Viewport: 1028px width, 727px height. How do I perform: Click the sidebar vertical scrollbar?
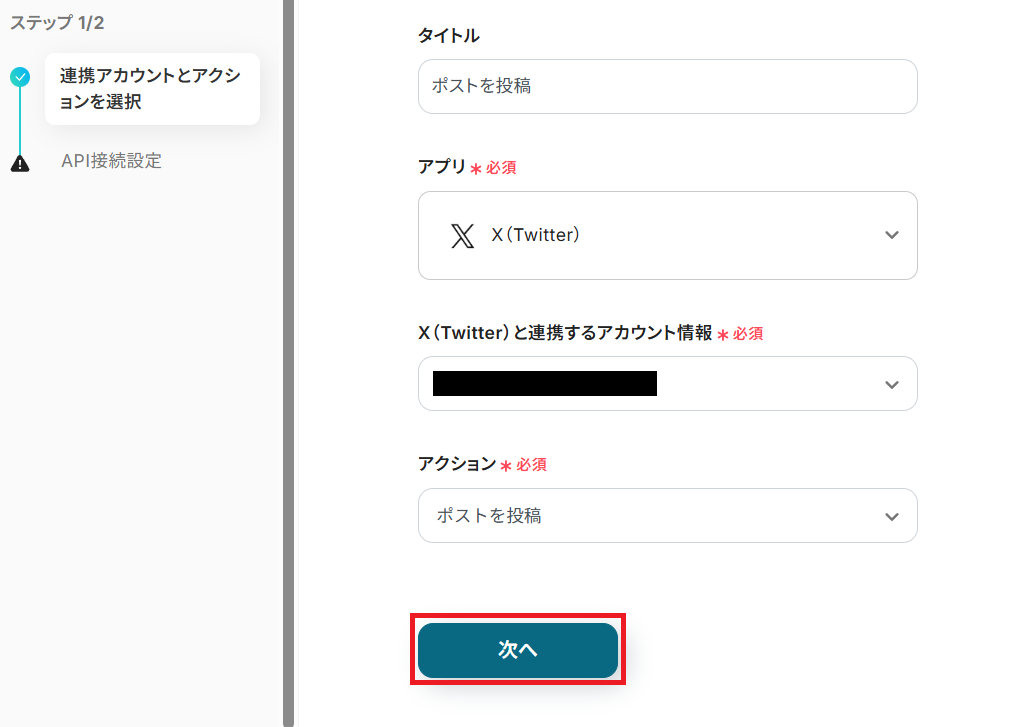tap(288, 360)
